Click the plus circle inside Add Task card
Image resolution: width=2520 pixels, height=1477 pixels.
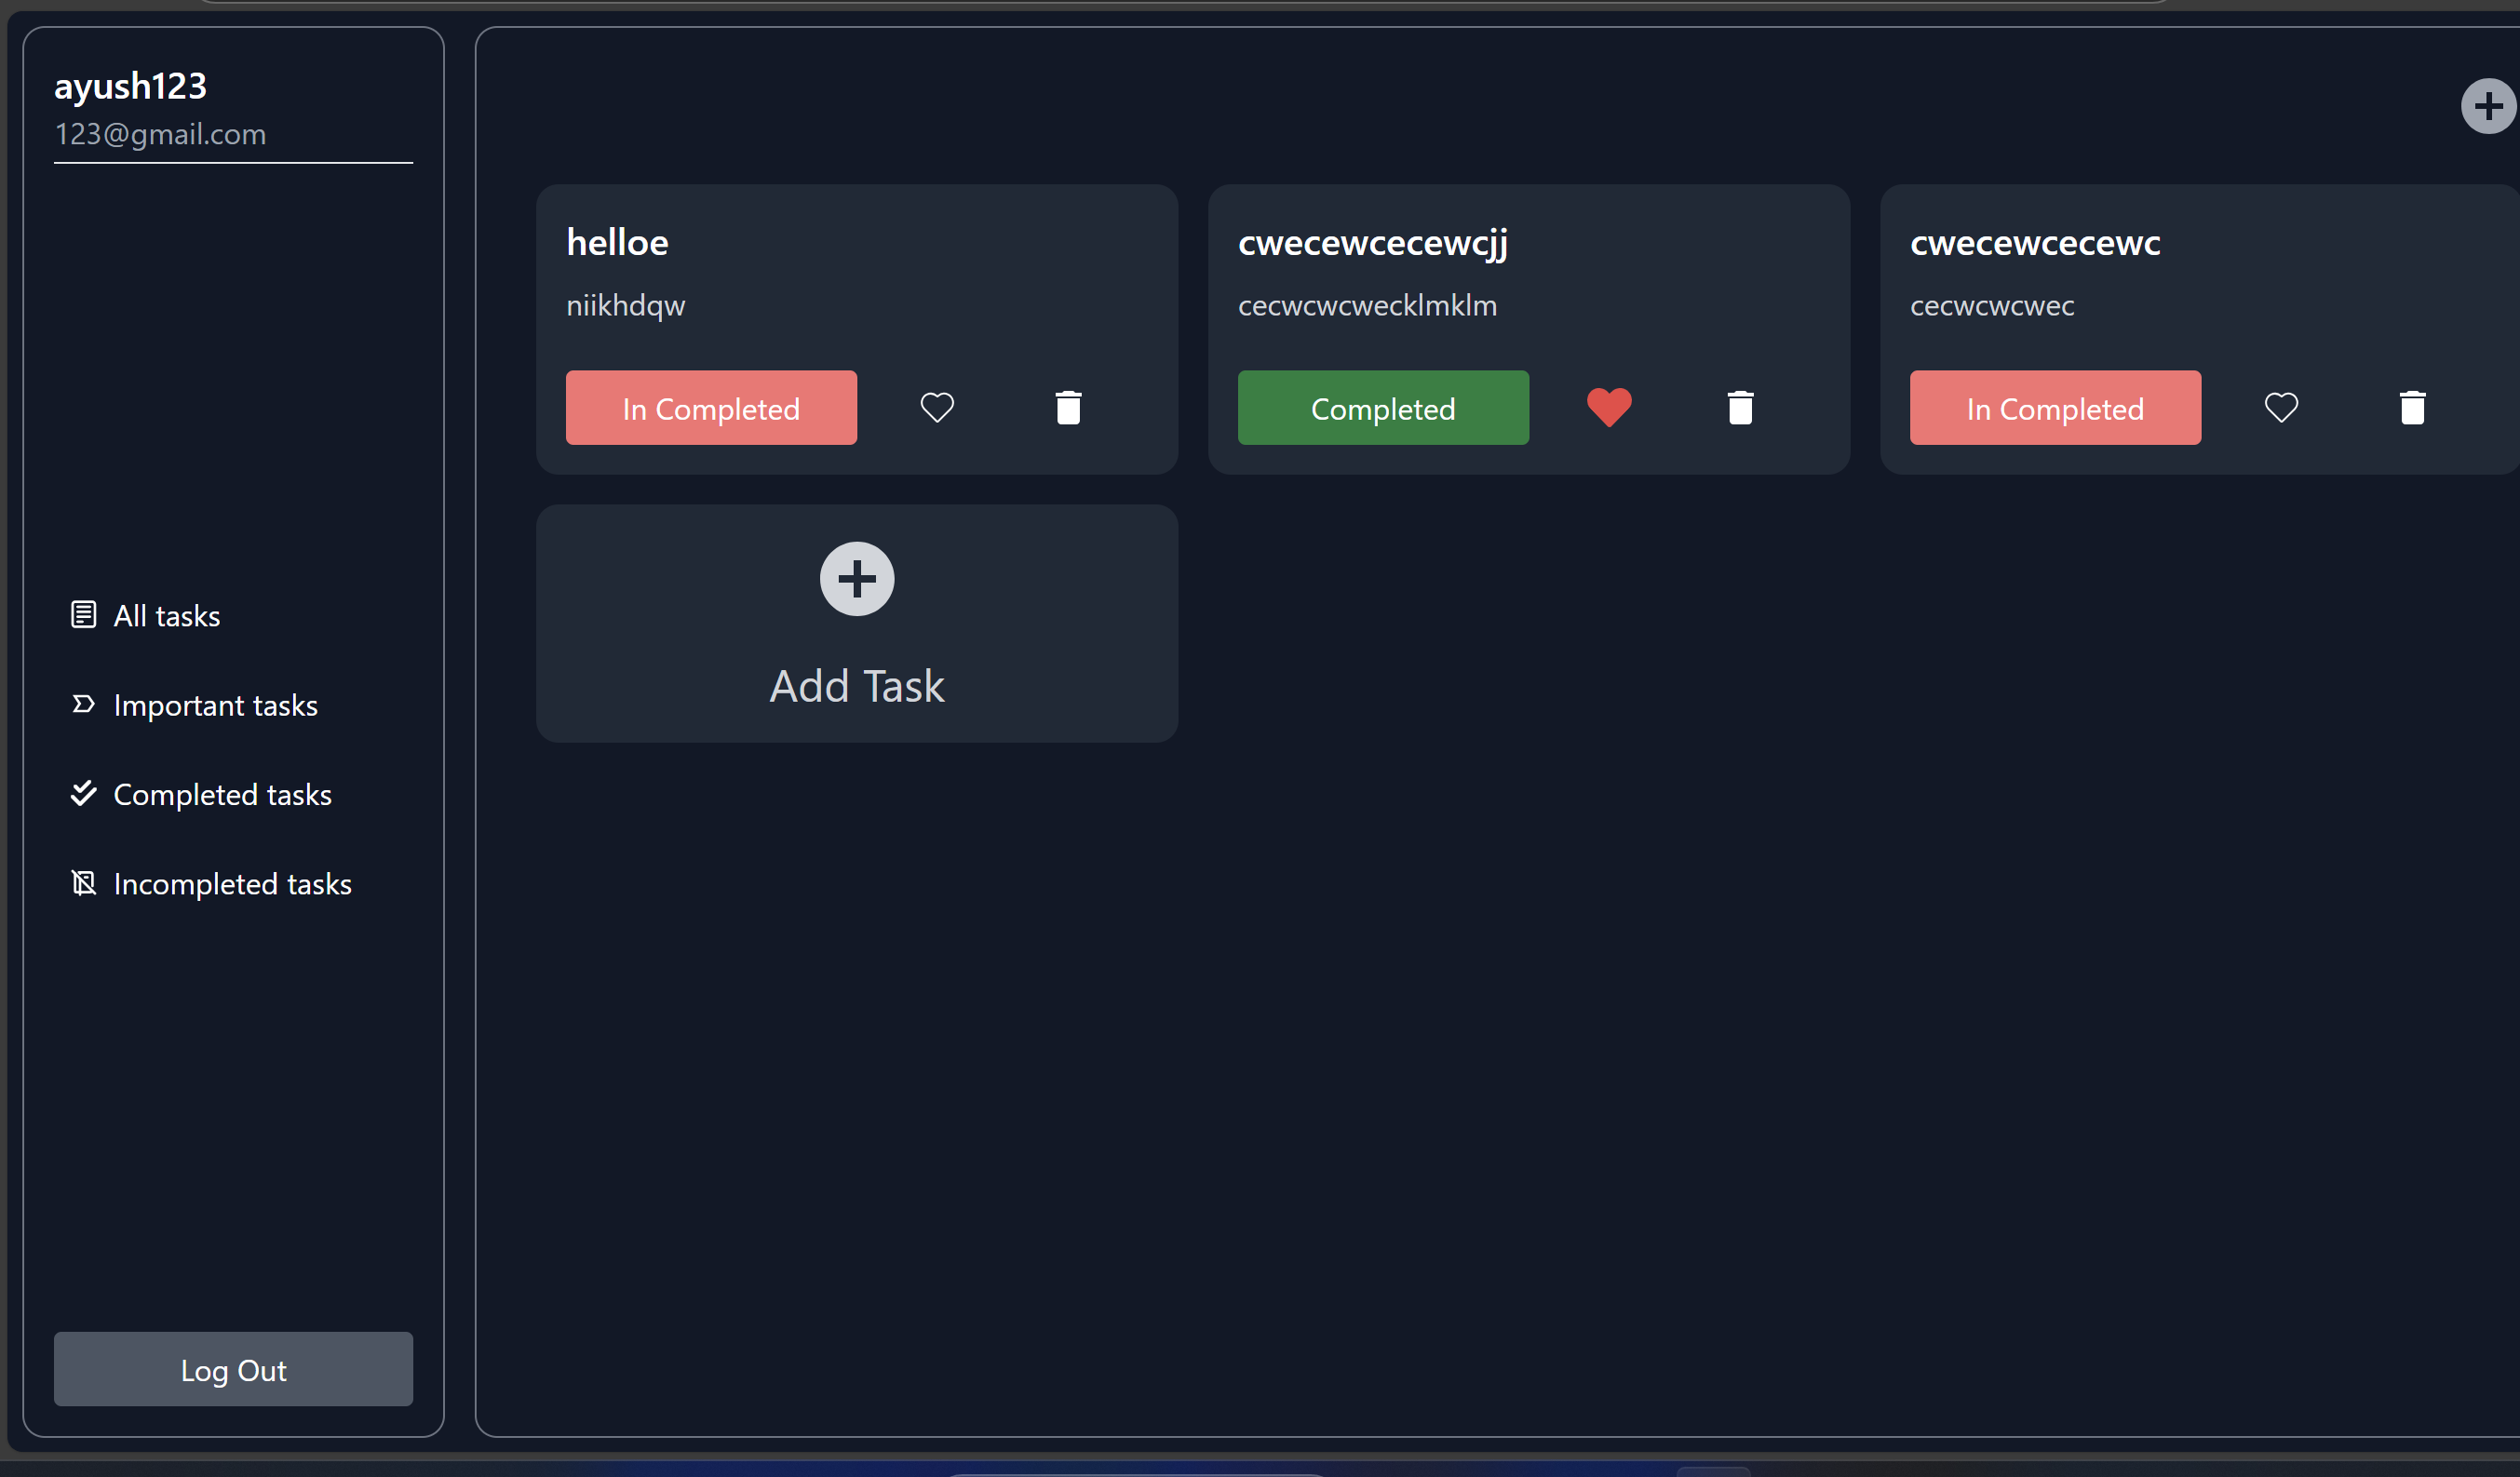click(x=856, y=578)
